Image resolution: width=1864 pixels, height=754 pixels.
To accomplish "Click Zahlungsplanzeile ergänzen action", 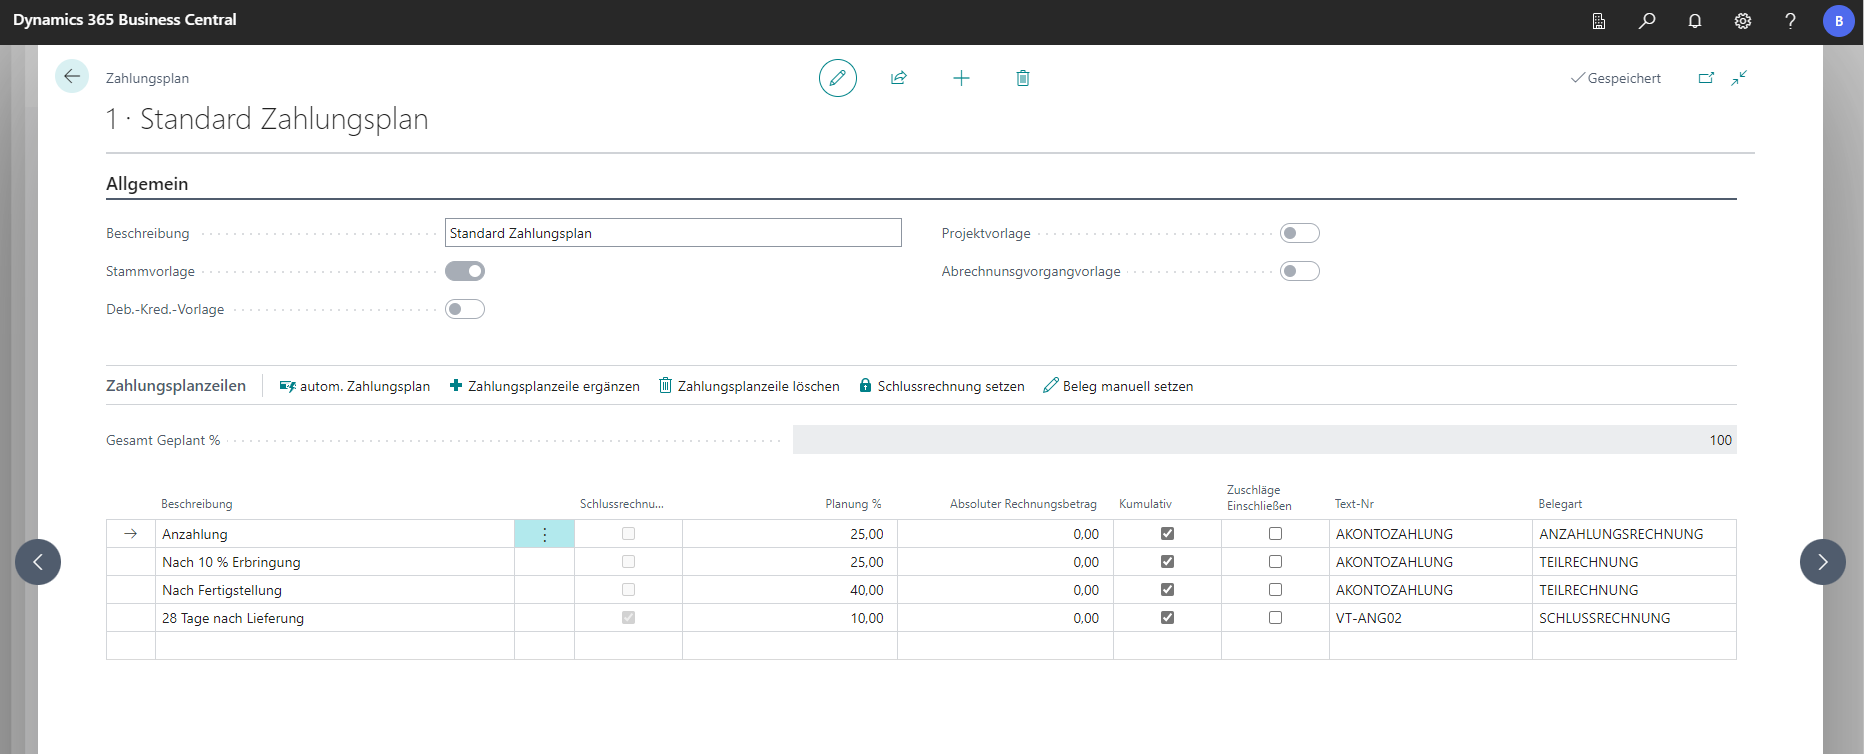I will pyautogui.click(x=545, y=386).
